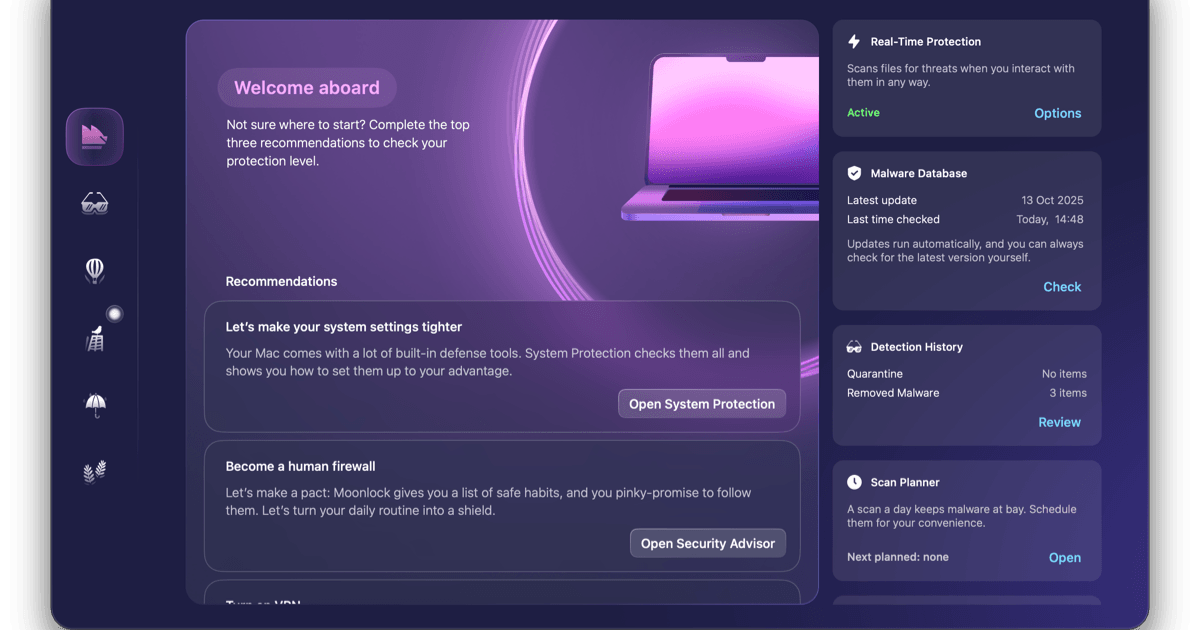Click the notification dot on the sidebar

tap(115, 314)
